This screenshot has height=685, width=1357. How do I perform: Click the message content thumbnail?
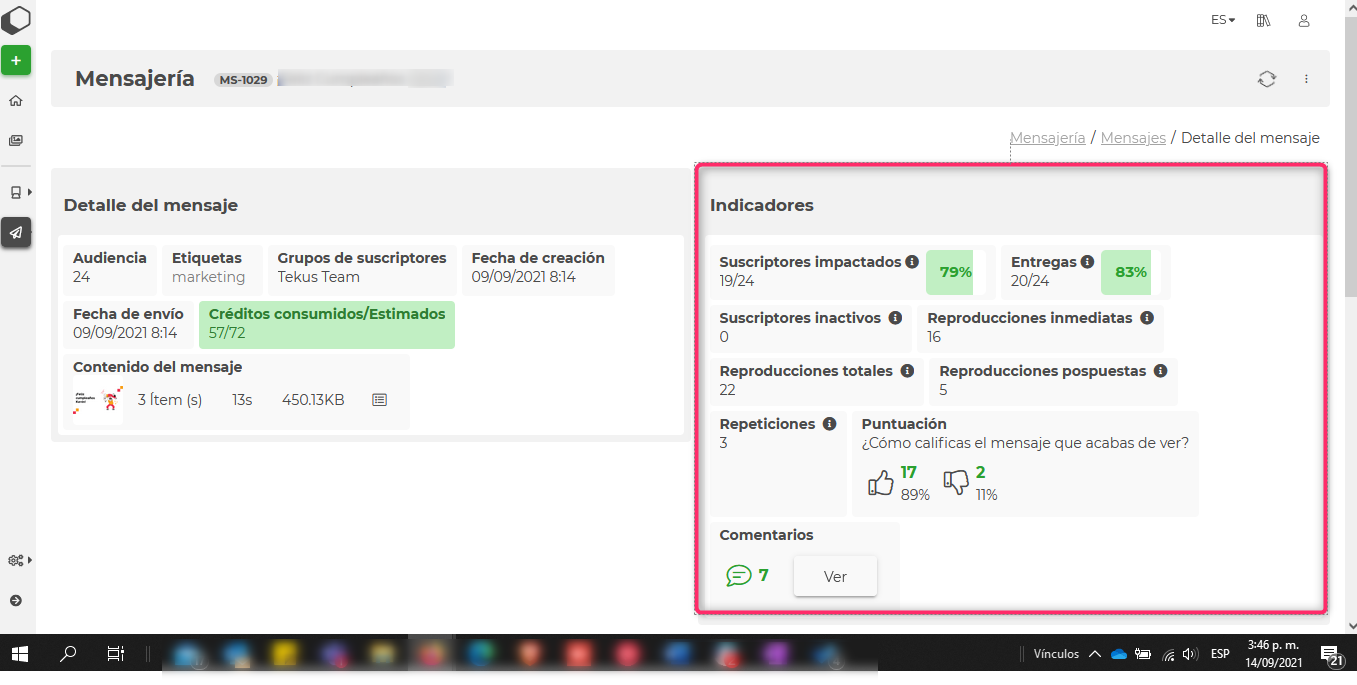coord(98,400)
